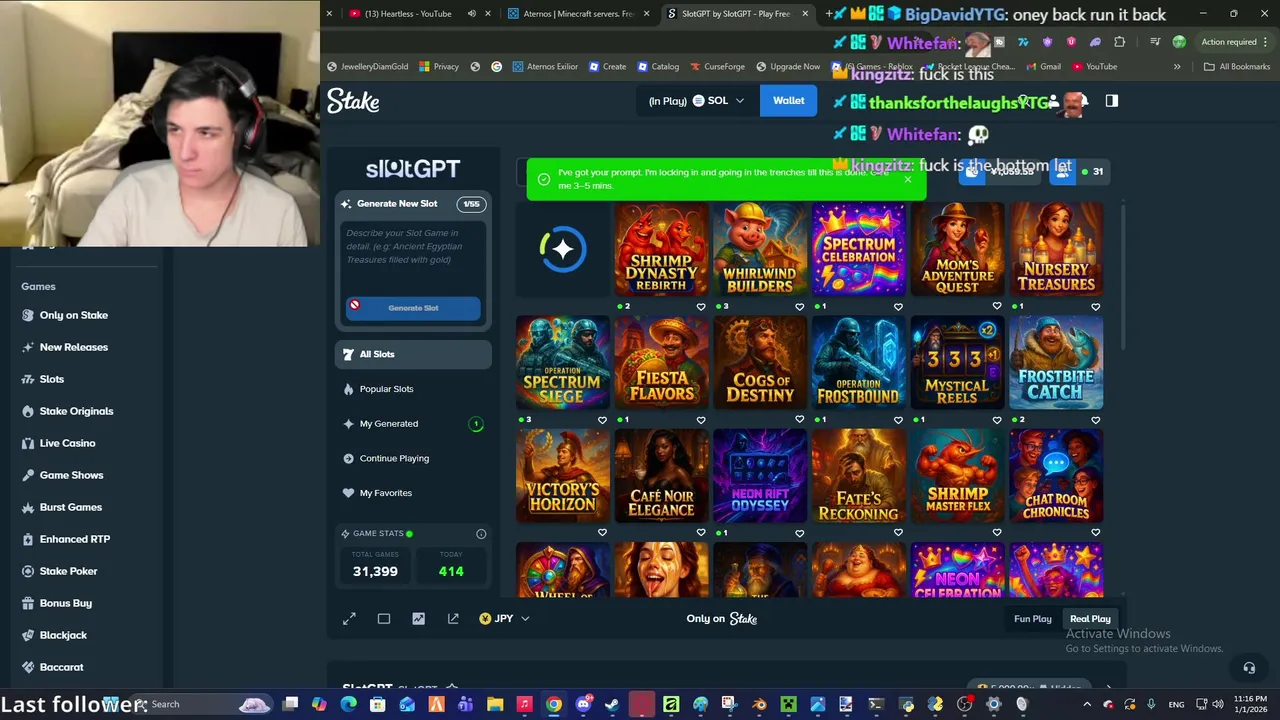1280x720 pixels.
Task: Favorite the Whirlwind Builders slot
Action: (799, 307)
